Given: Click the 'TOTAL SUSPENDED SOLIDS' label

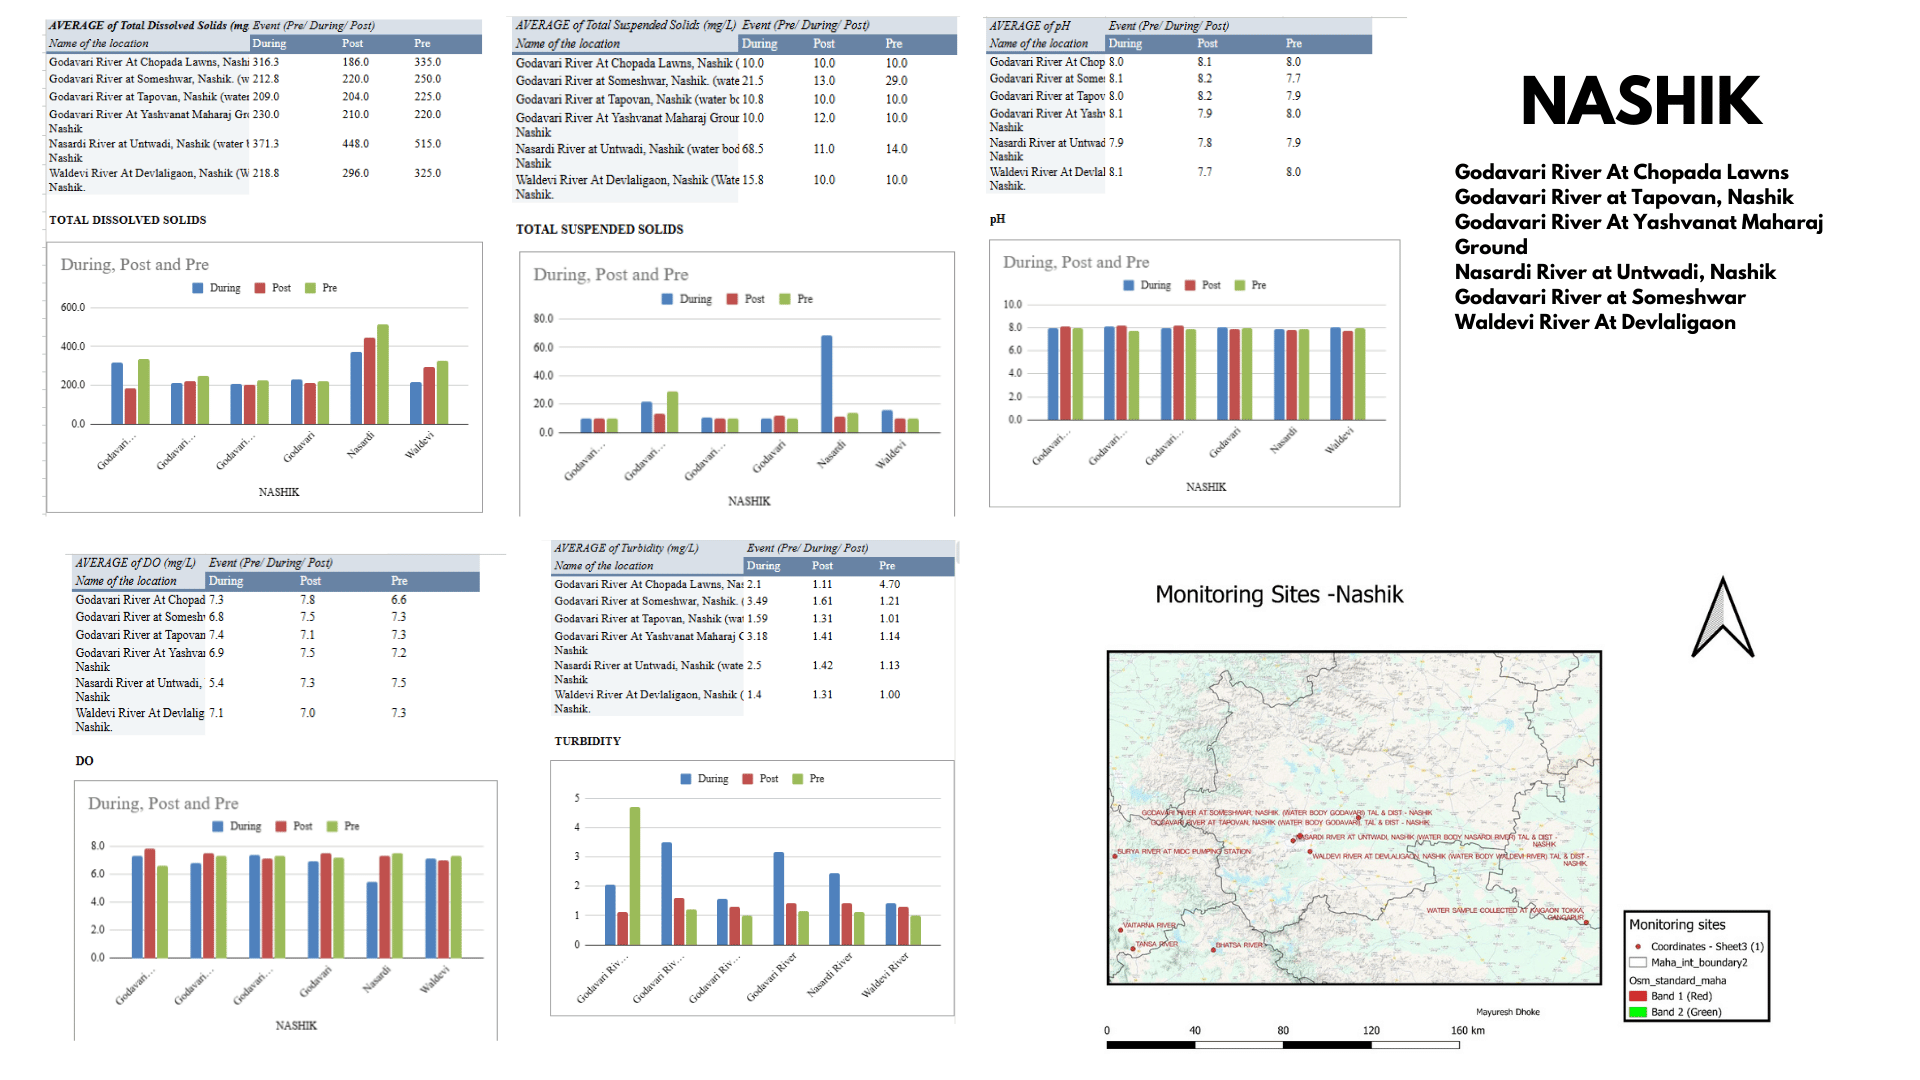Looking at the screenshot, I should pyautogui.click(x=600, y=229).
